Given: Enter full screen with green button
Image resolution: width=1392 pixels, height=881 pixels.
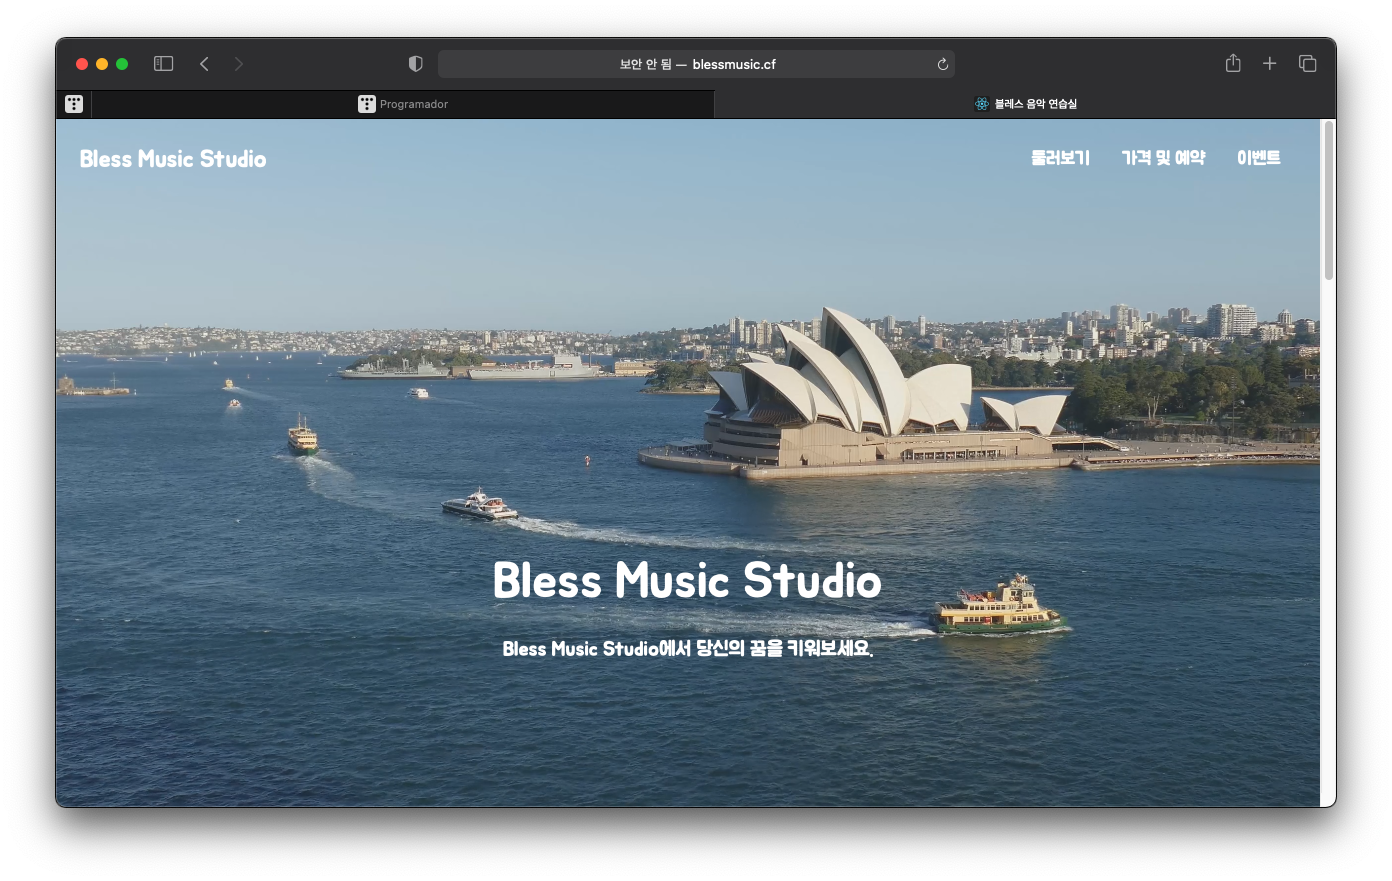Looking at the screenshot, I should [x=122, y=64].
